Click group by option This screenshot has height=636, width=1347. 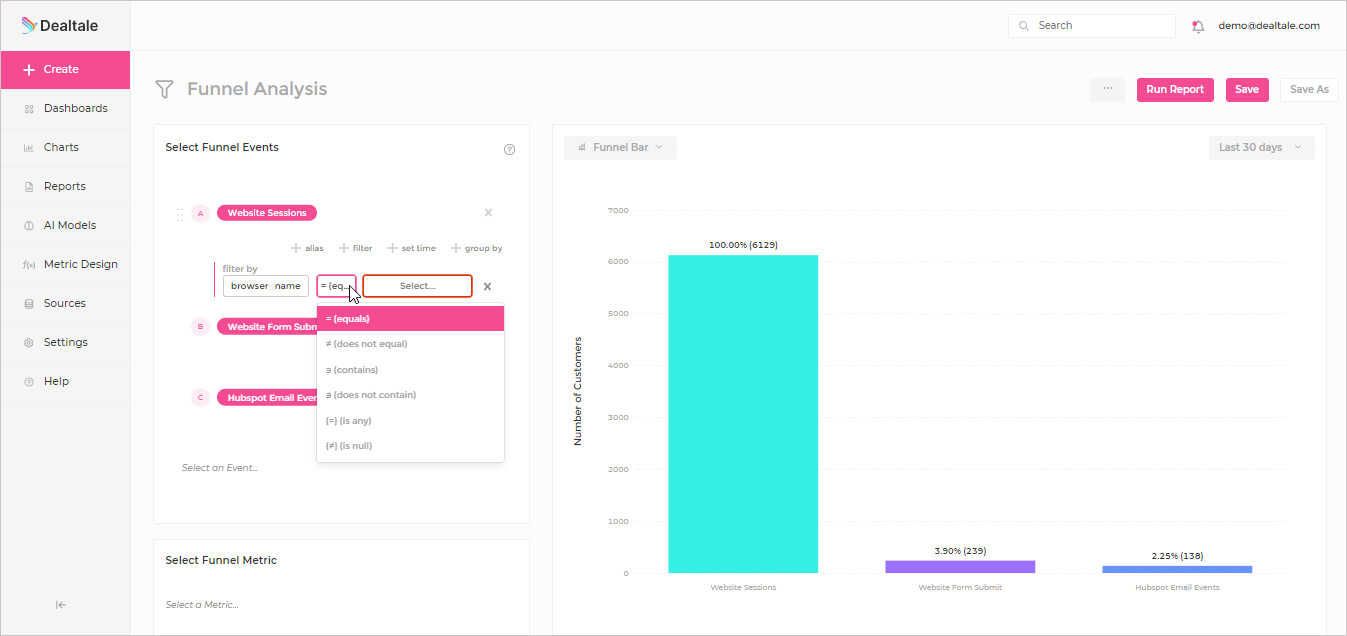point(476,248)
